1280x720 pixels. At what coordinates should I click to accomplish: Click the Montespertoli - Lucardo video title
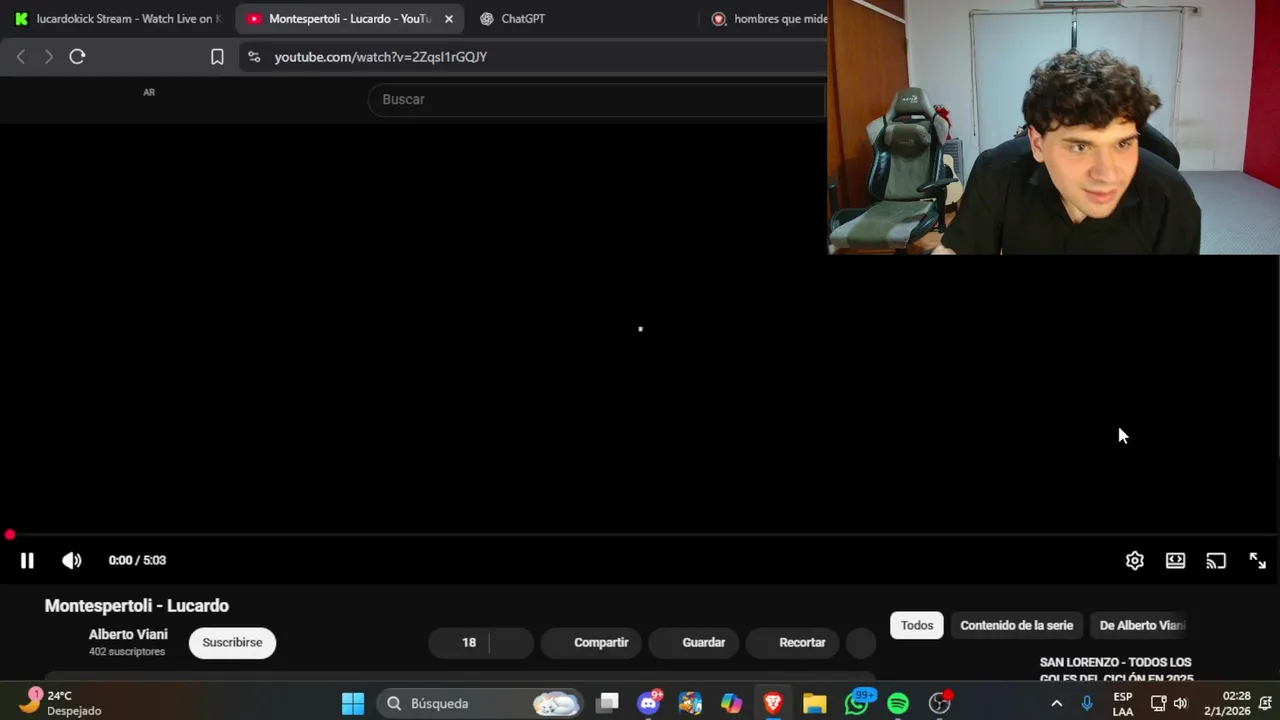tap(137, 606)
